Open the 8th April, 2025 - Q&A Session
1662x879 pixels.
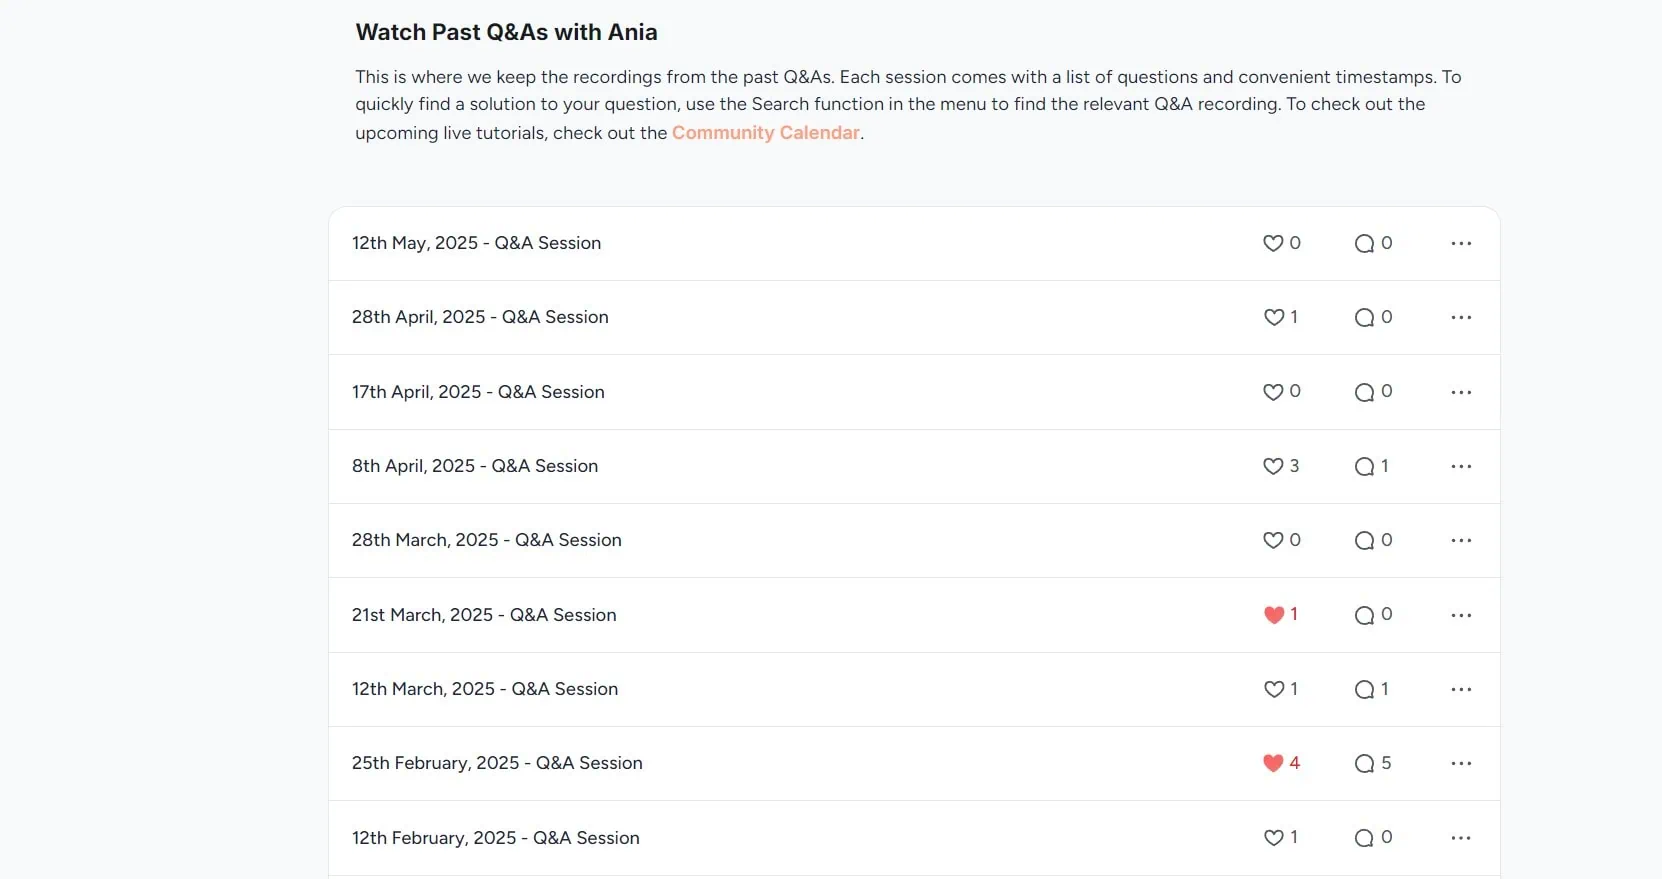pos(475,466)
